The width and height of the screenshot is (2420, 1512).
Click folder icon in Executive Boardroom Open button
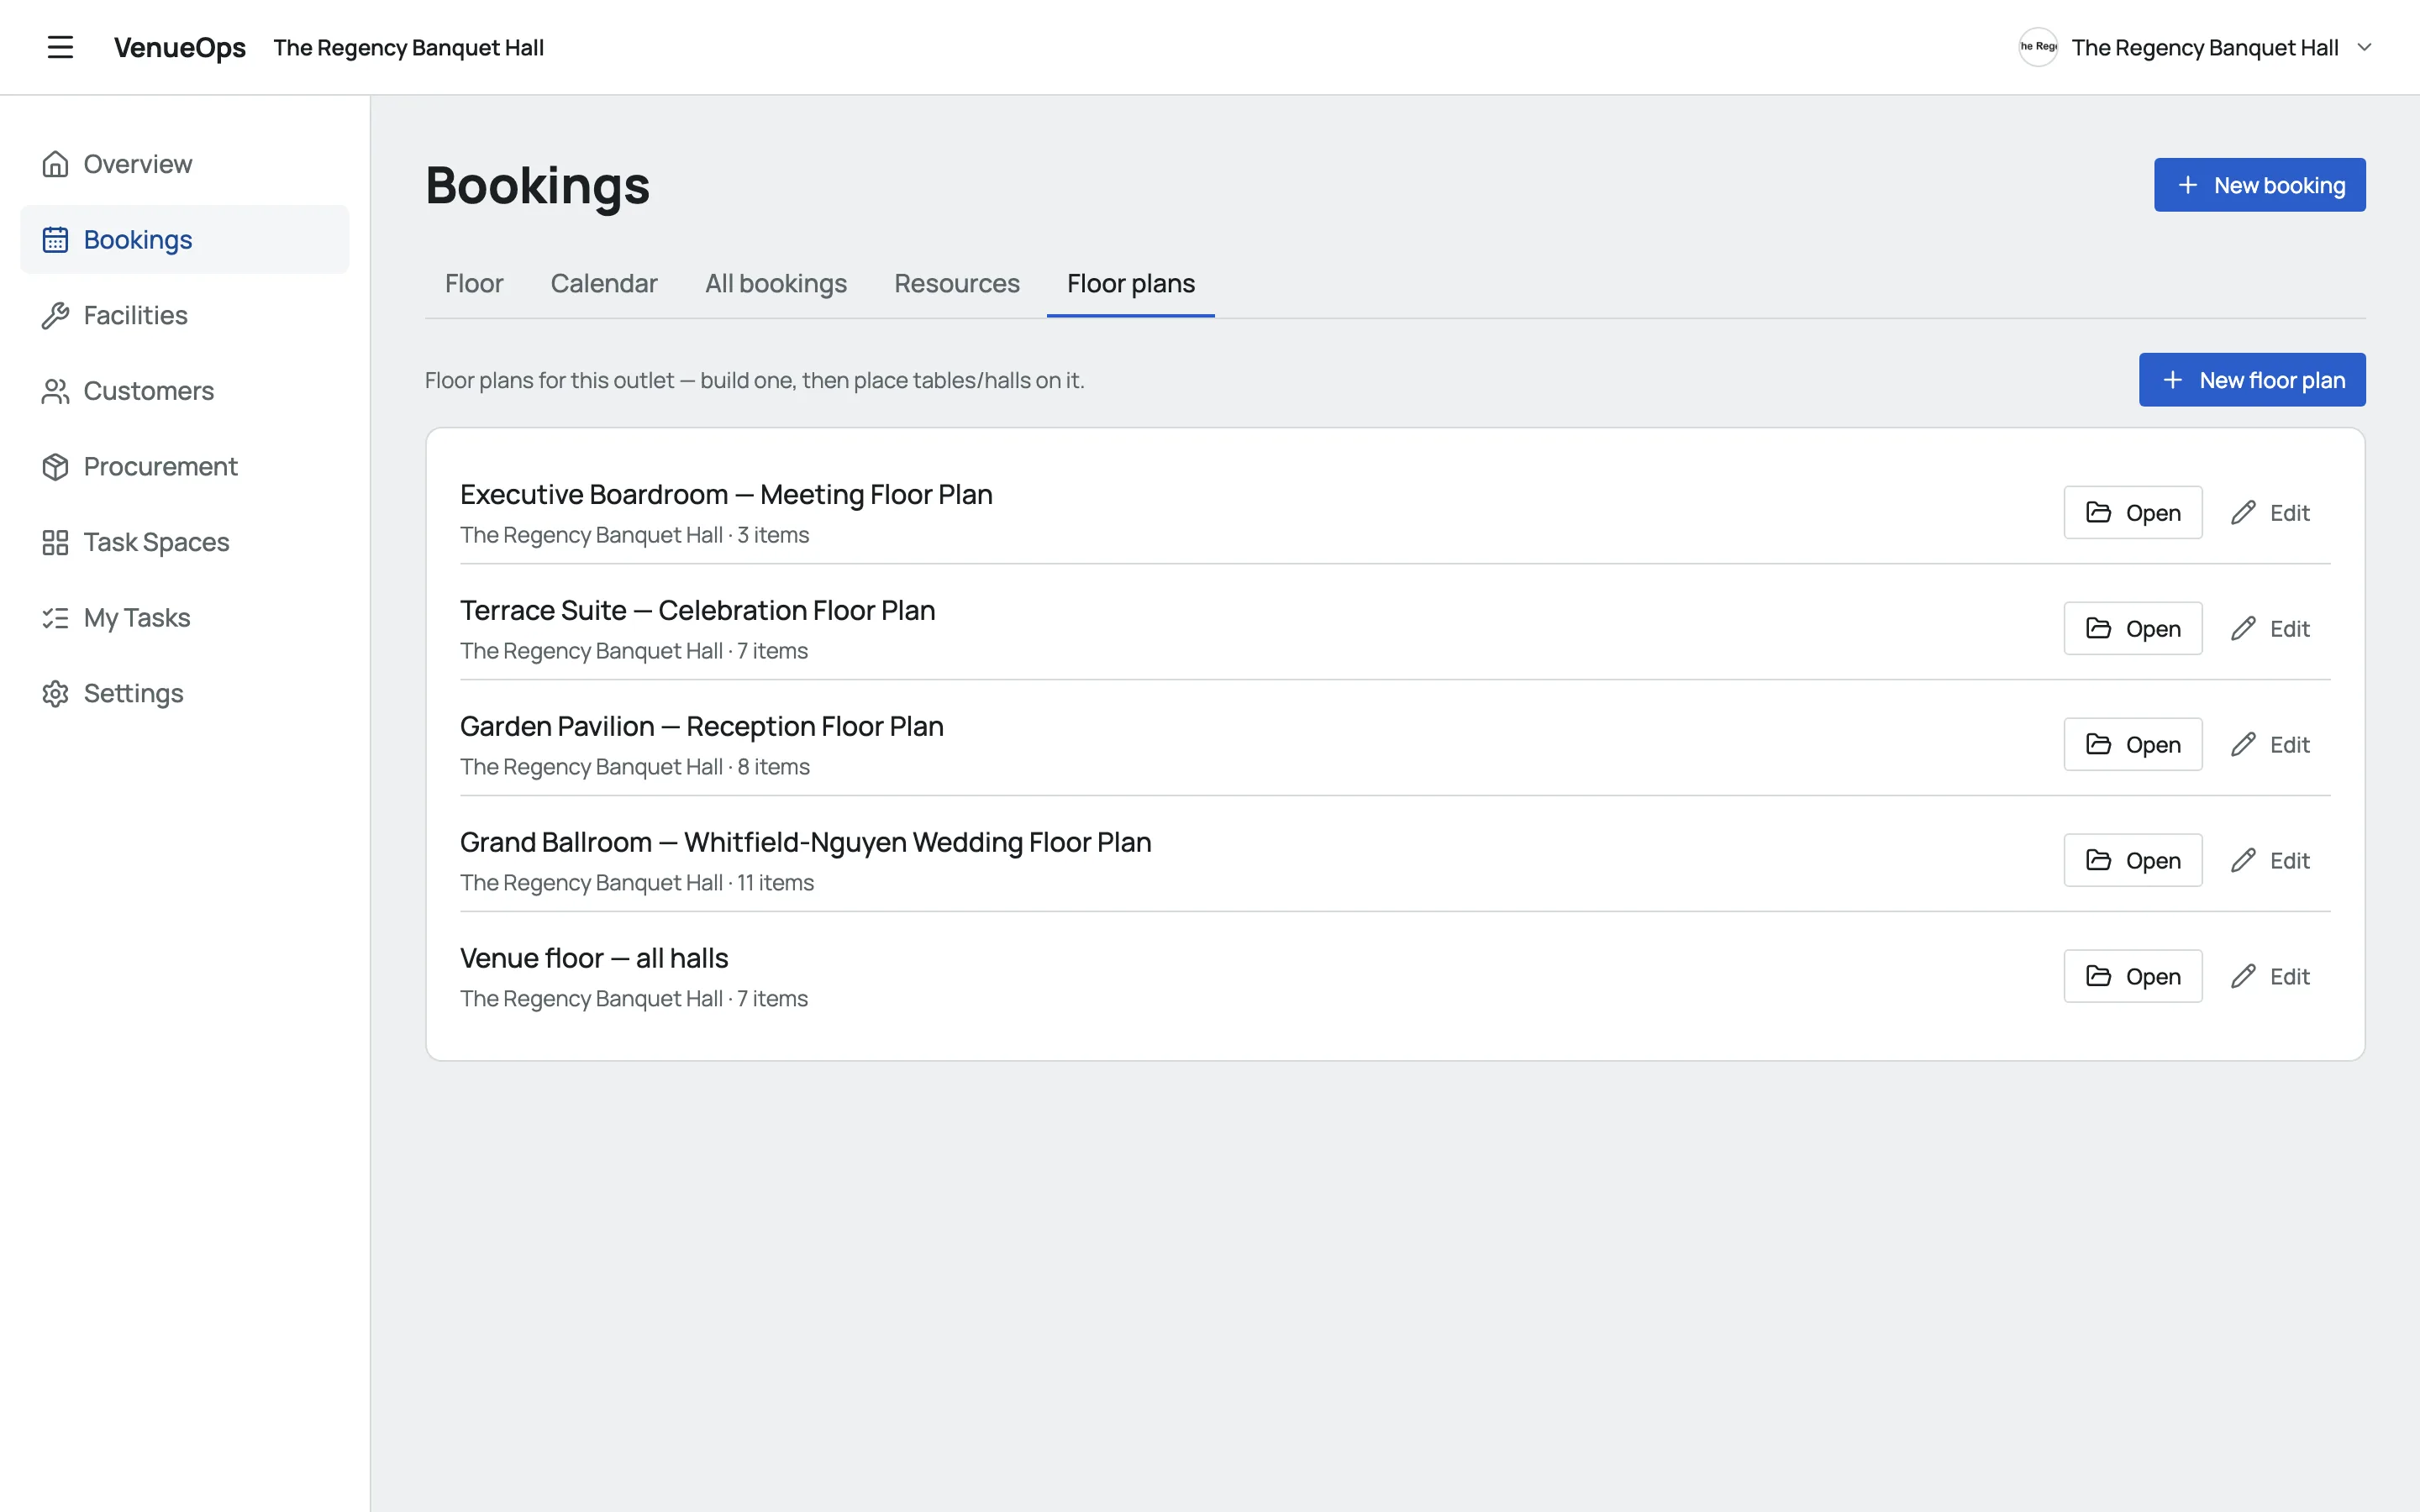[x=2098, y=513]
